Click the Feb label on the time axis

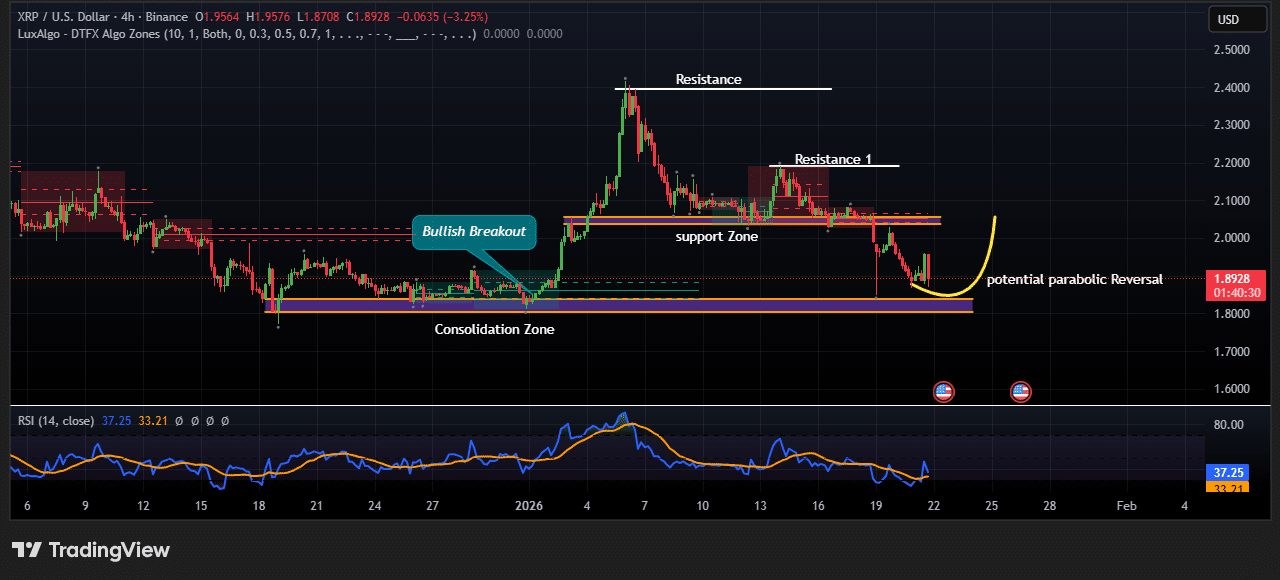pos(1126,506)
